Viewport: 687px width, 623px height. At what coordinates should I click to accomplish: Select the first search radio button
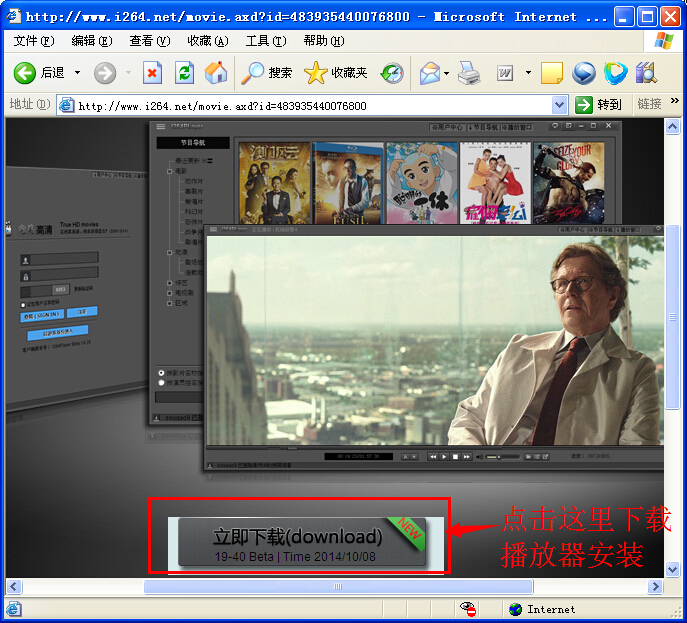coord(162,373)
